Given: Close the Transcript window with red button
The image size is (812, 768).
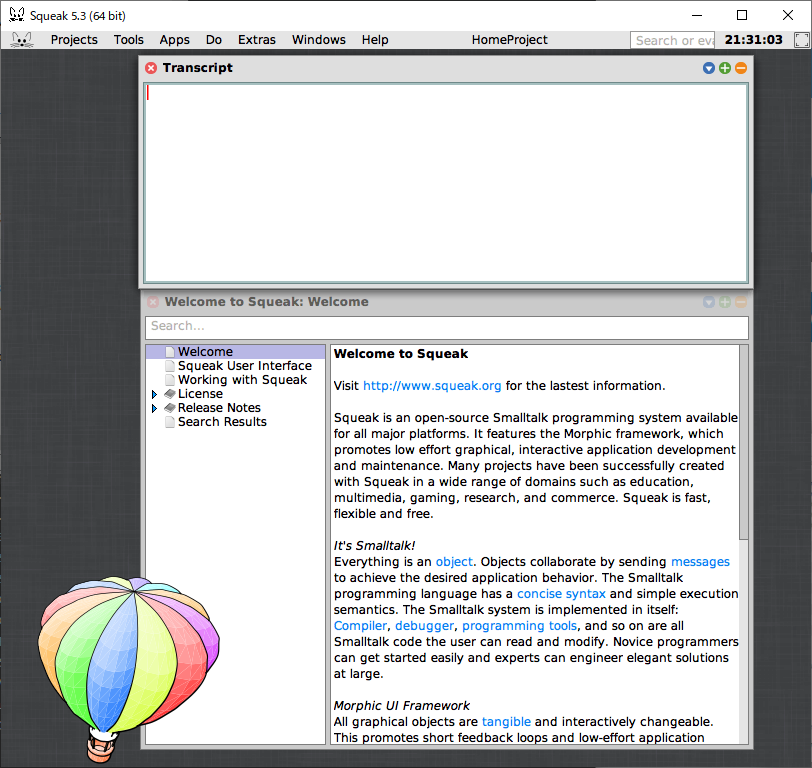Looking at the screenshot, I should pos(151,68).
